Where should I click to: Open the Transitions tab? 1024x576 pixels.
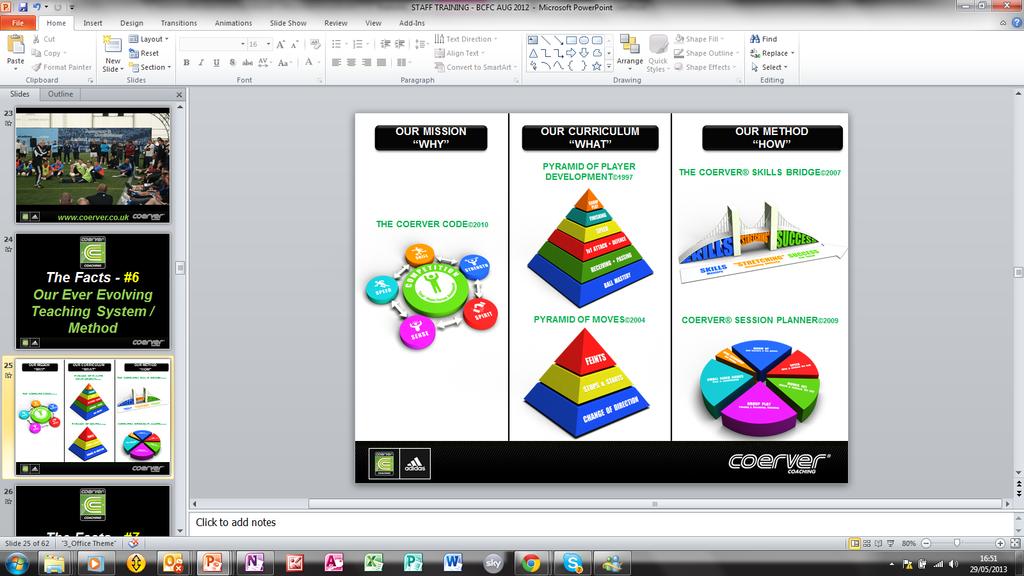point(178,23)
